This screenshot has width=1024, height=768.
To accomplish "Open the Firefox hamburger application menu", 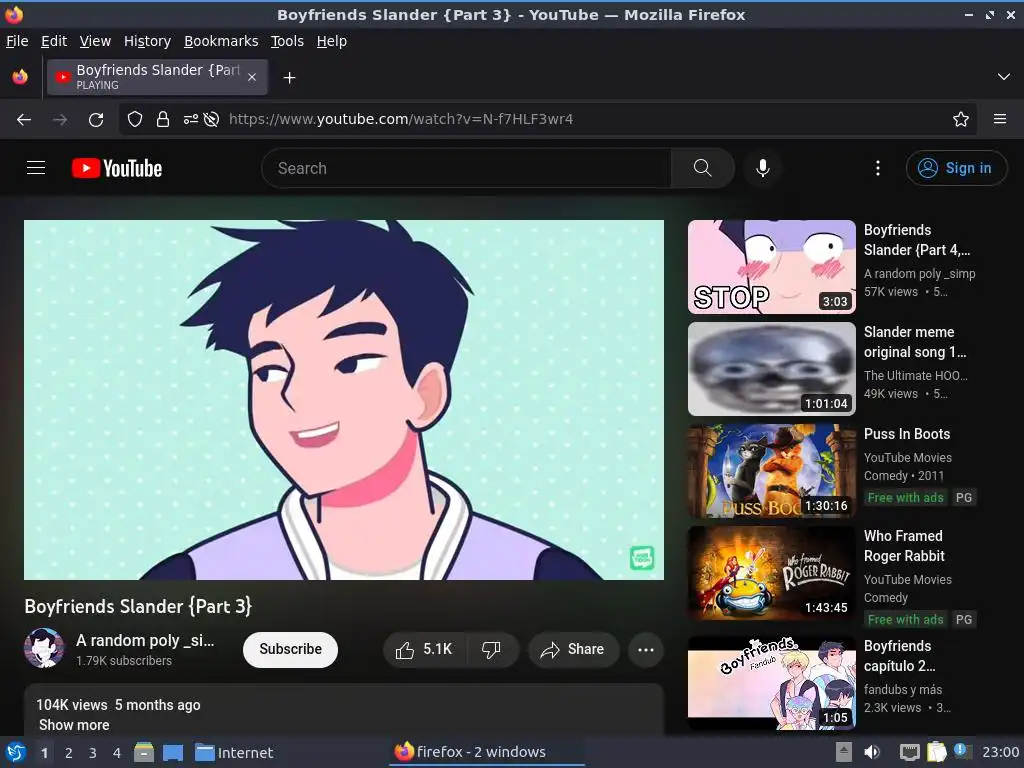I will tap(1000, 119).
